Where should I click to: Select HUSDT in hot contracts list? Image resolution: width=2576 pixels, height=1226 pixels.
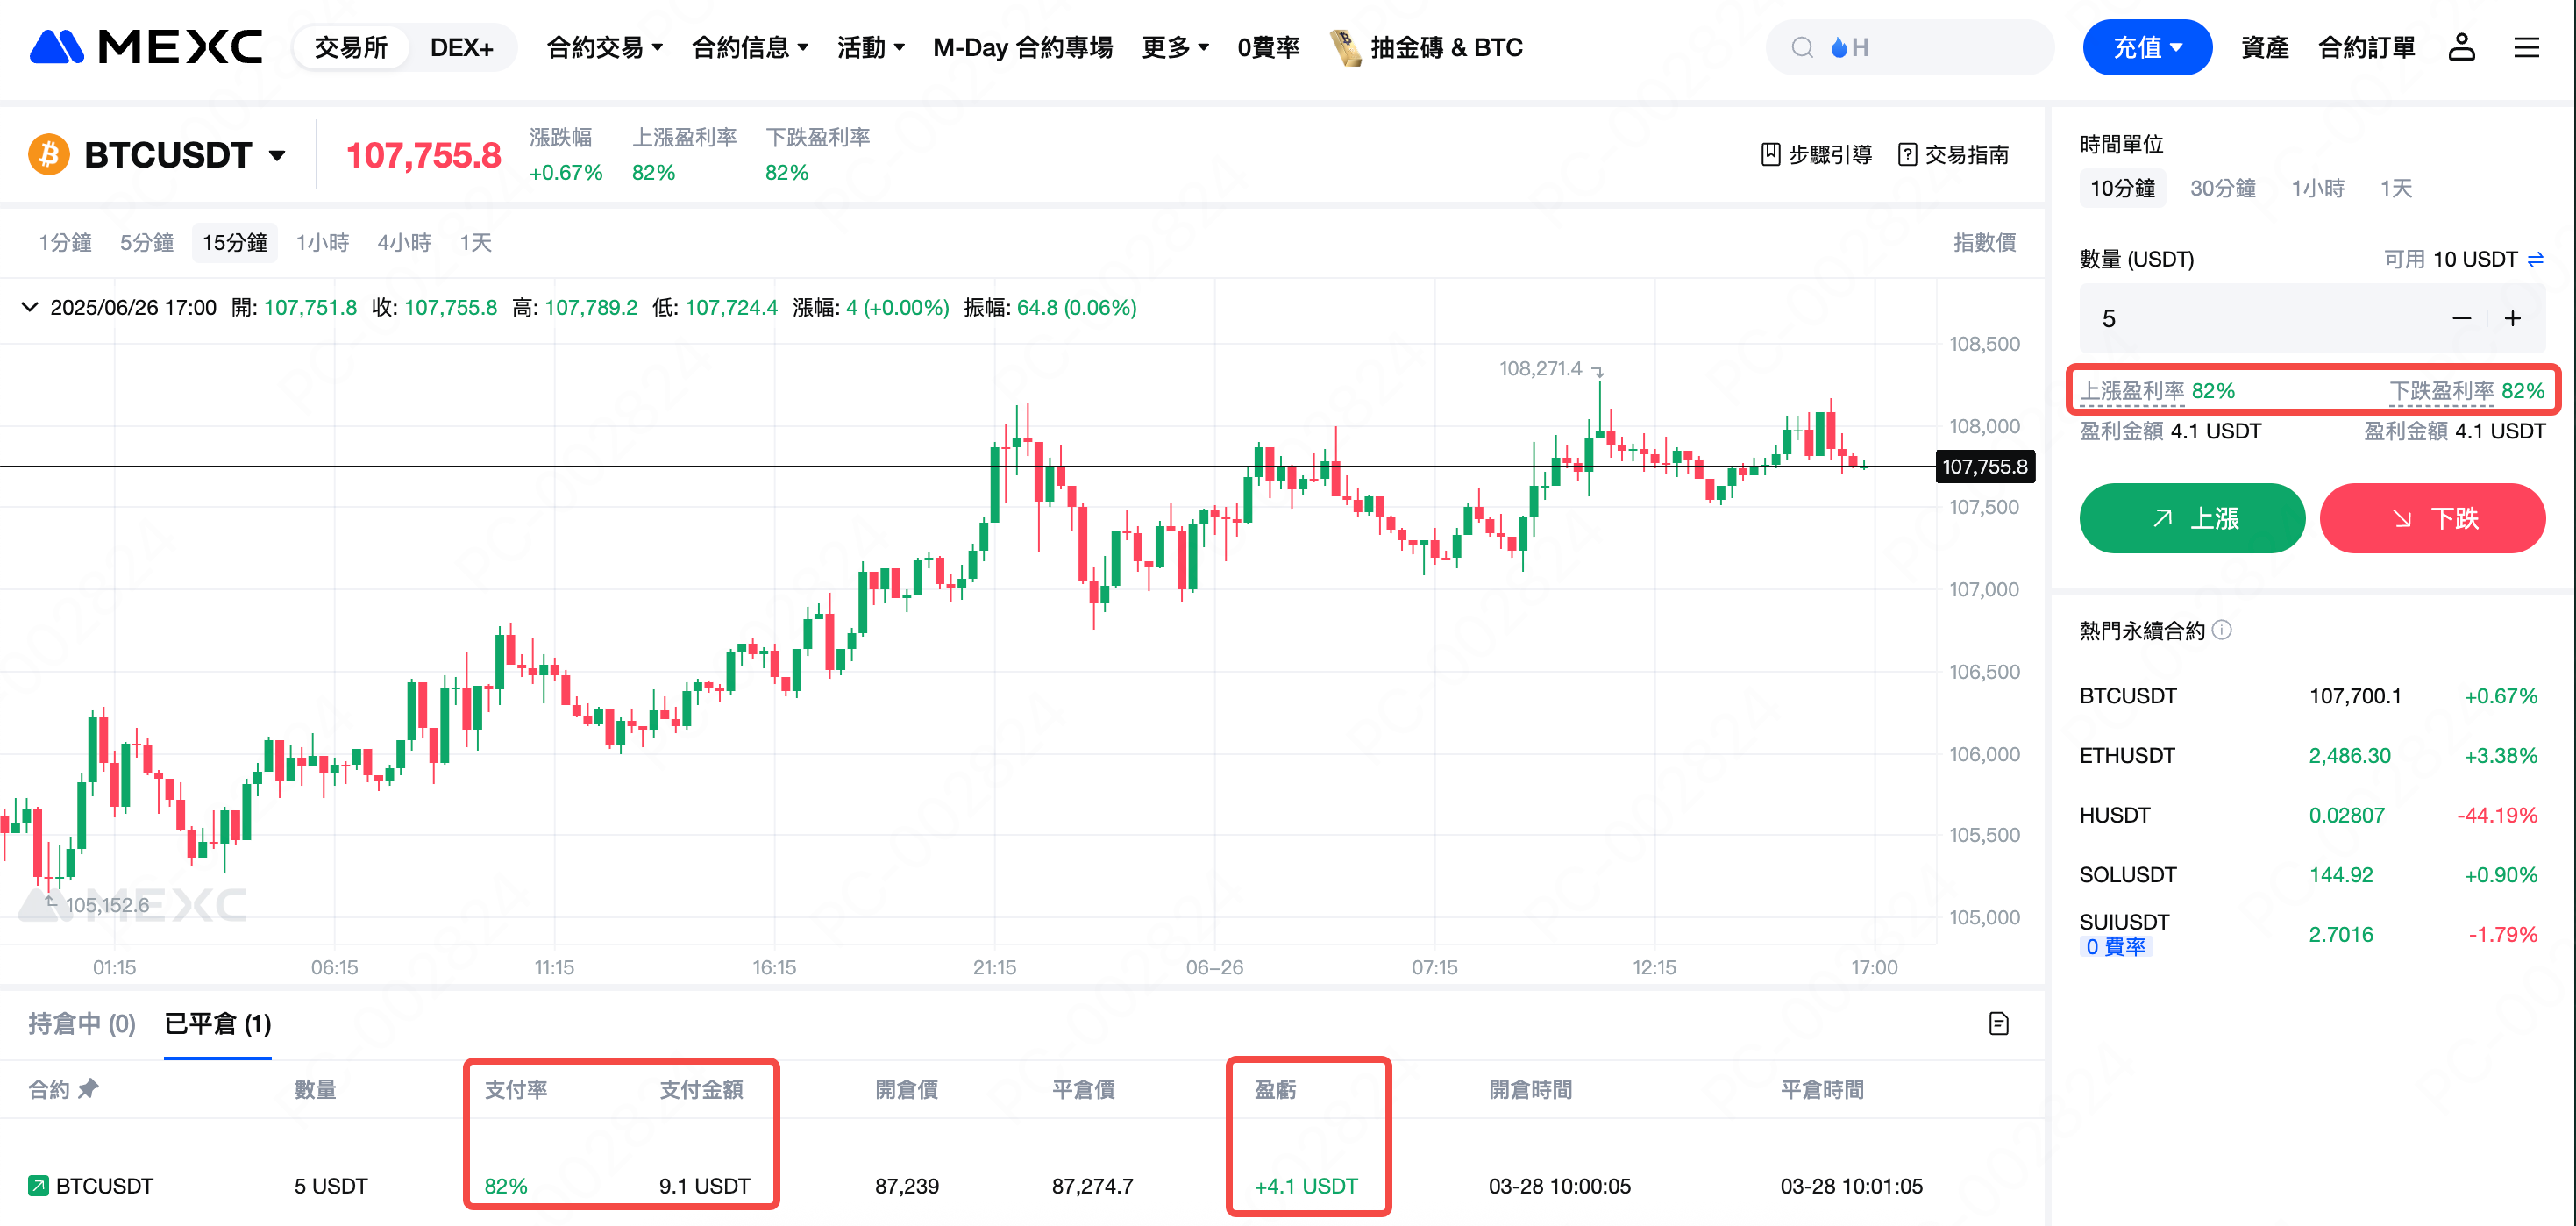[x=2309, y=815]
